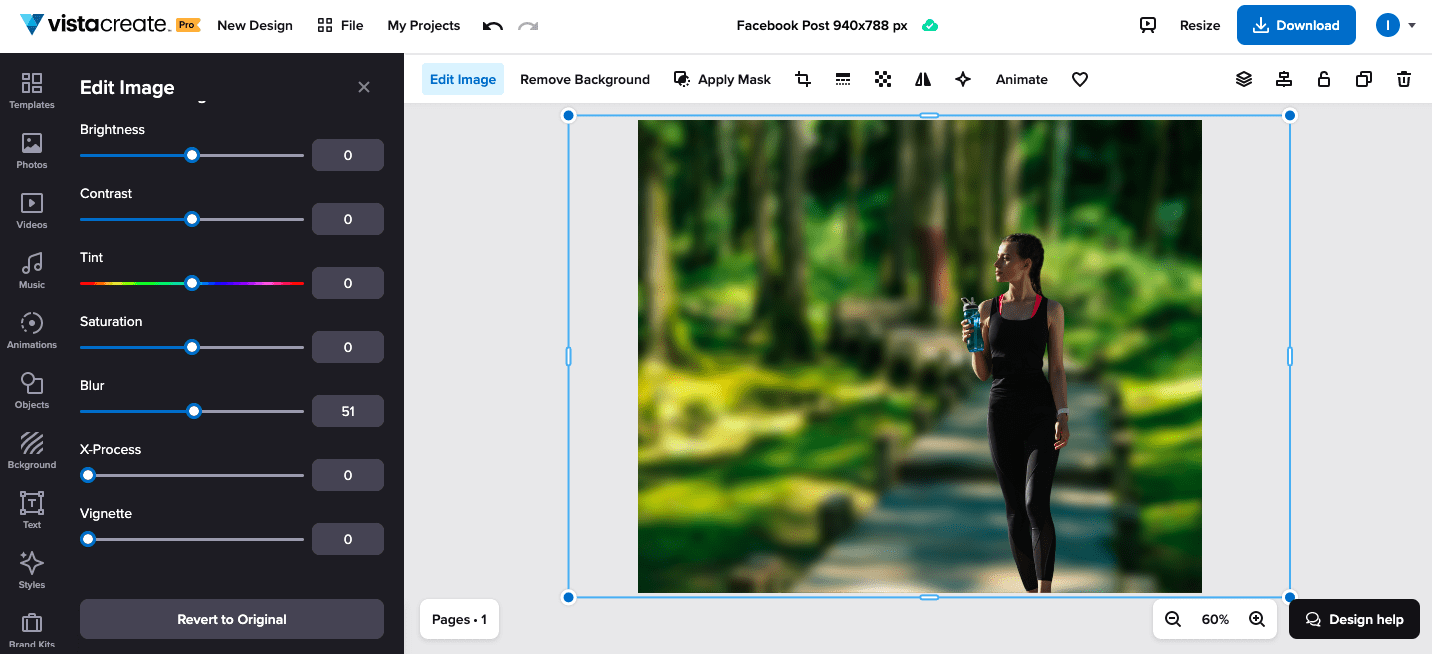Viewport: 1432px width, 654px height.
Task: Open the Flip options
Action: [x=922, y=79]
